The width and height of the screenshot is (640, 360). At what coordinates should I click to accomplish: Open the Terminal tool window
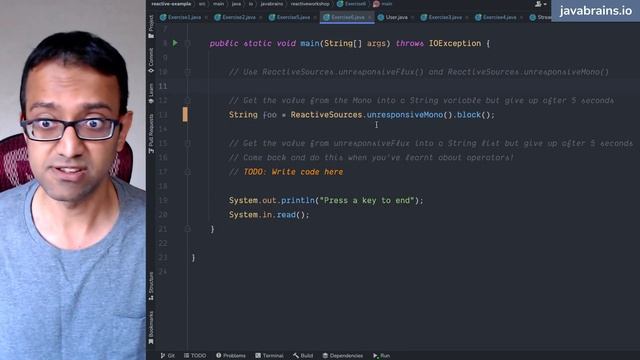pos(269,356)
